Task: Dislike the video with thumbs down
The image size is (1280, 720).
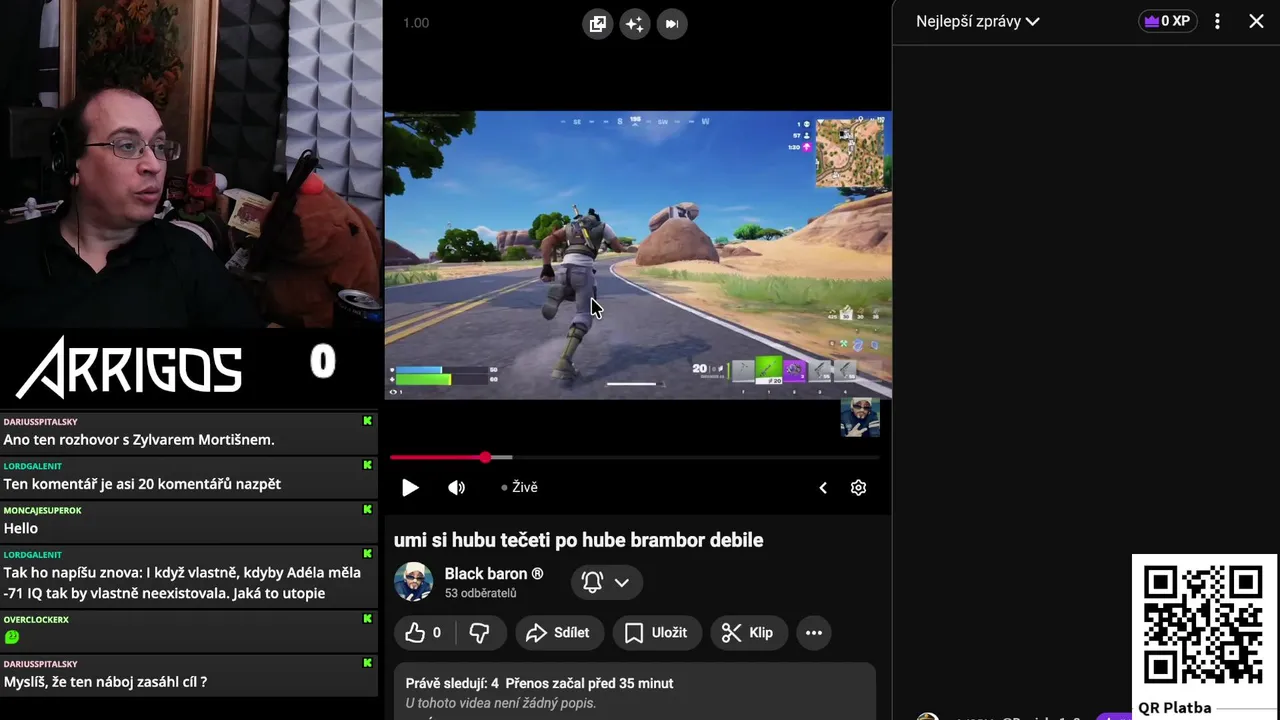Action: (480, 633)
